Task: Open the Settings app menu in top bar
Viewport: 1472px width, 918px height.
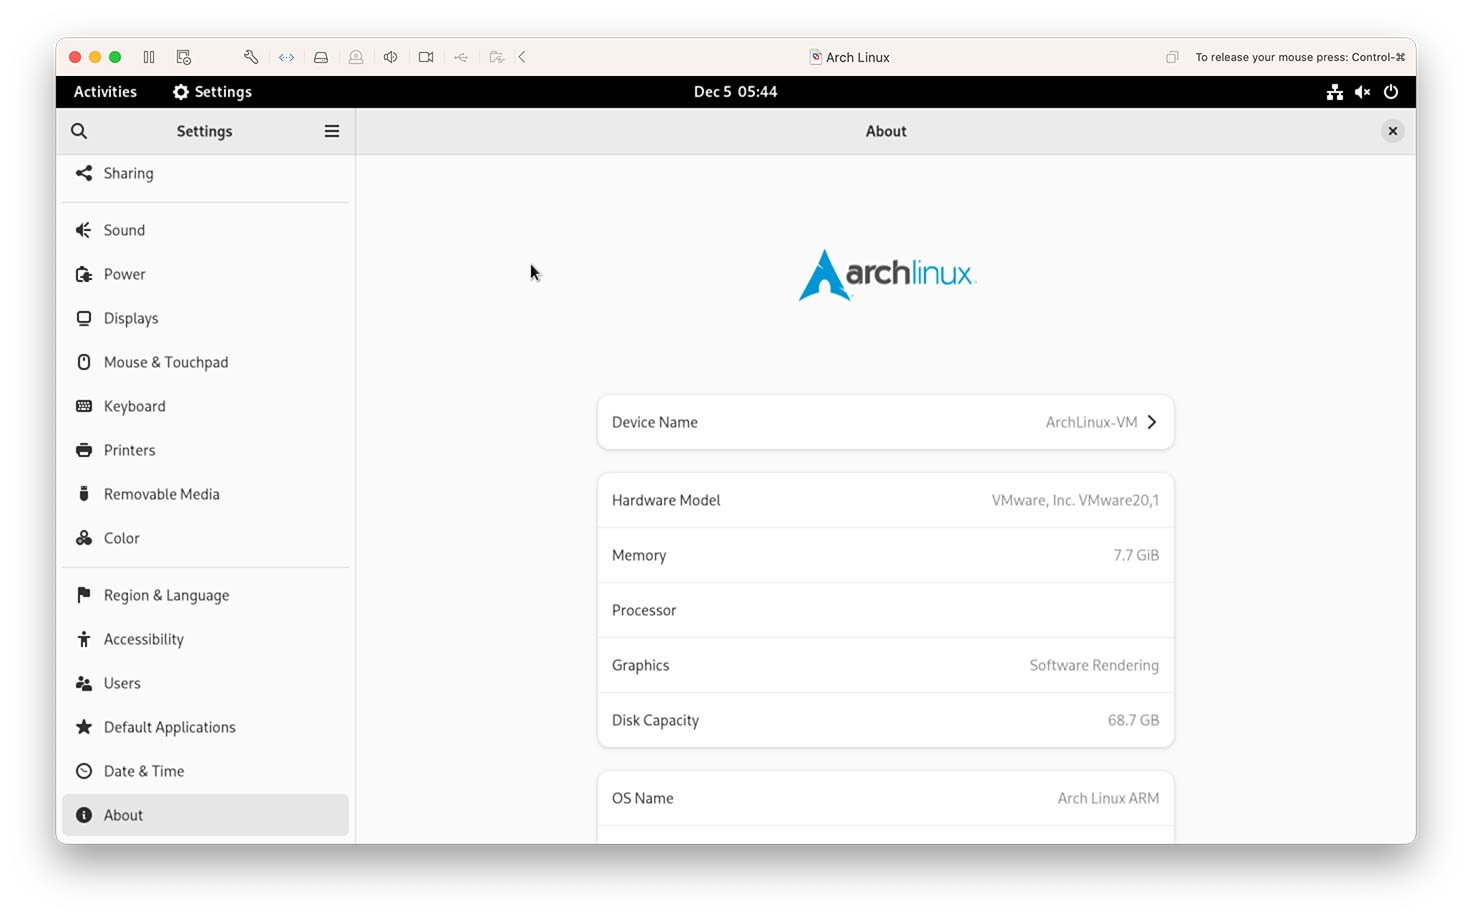Action: [212, 92]
